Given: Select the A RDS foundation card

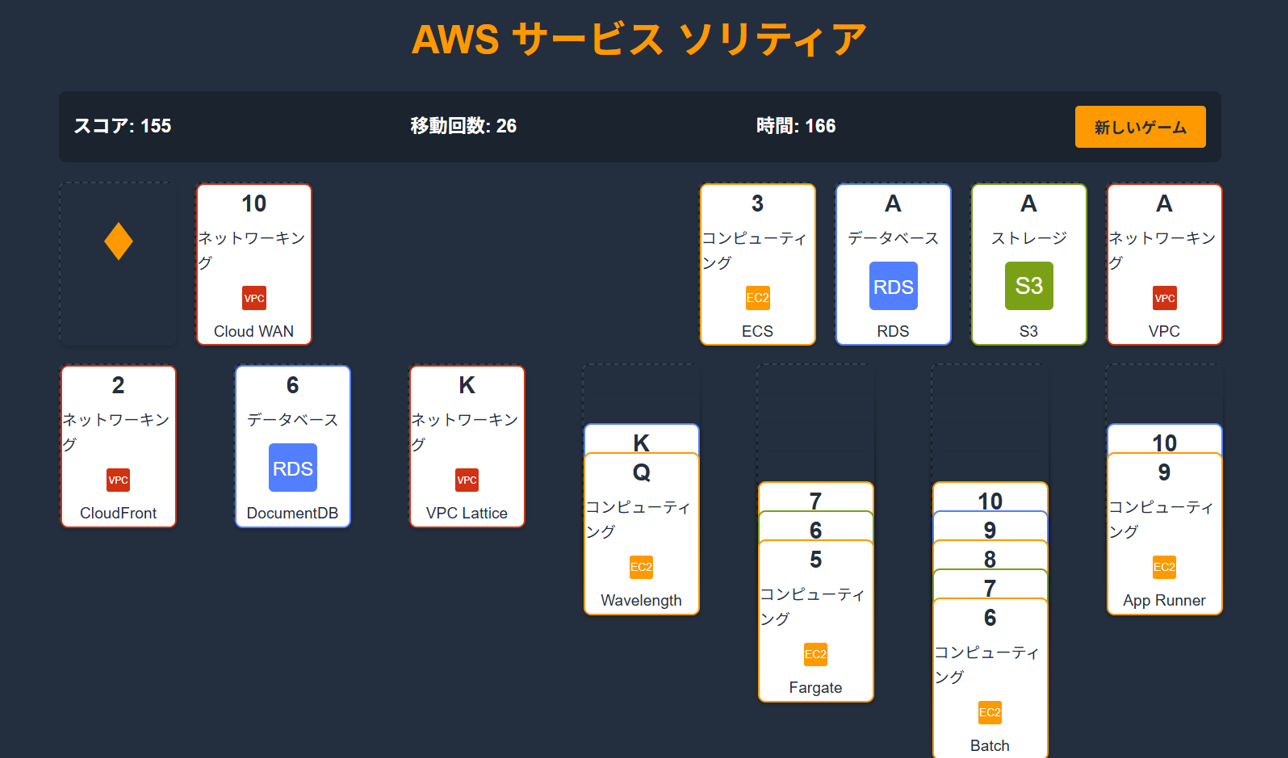Looking at the screenshot, I should pyautogui.click(x=893, y=264).
